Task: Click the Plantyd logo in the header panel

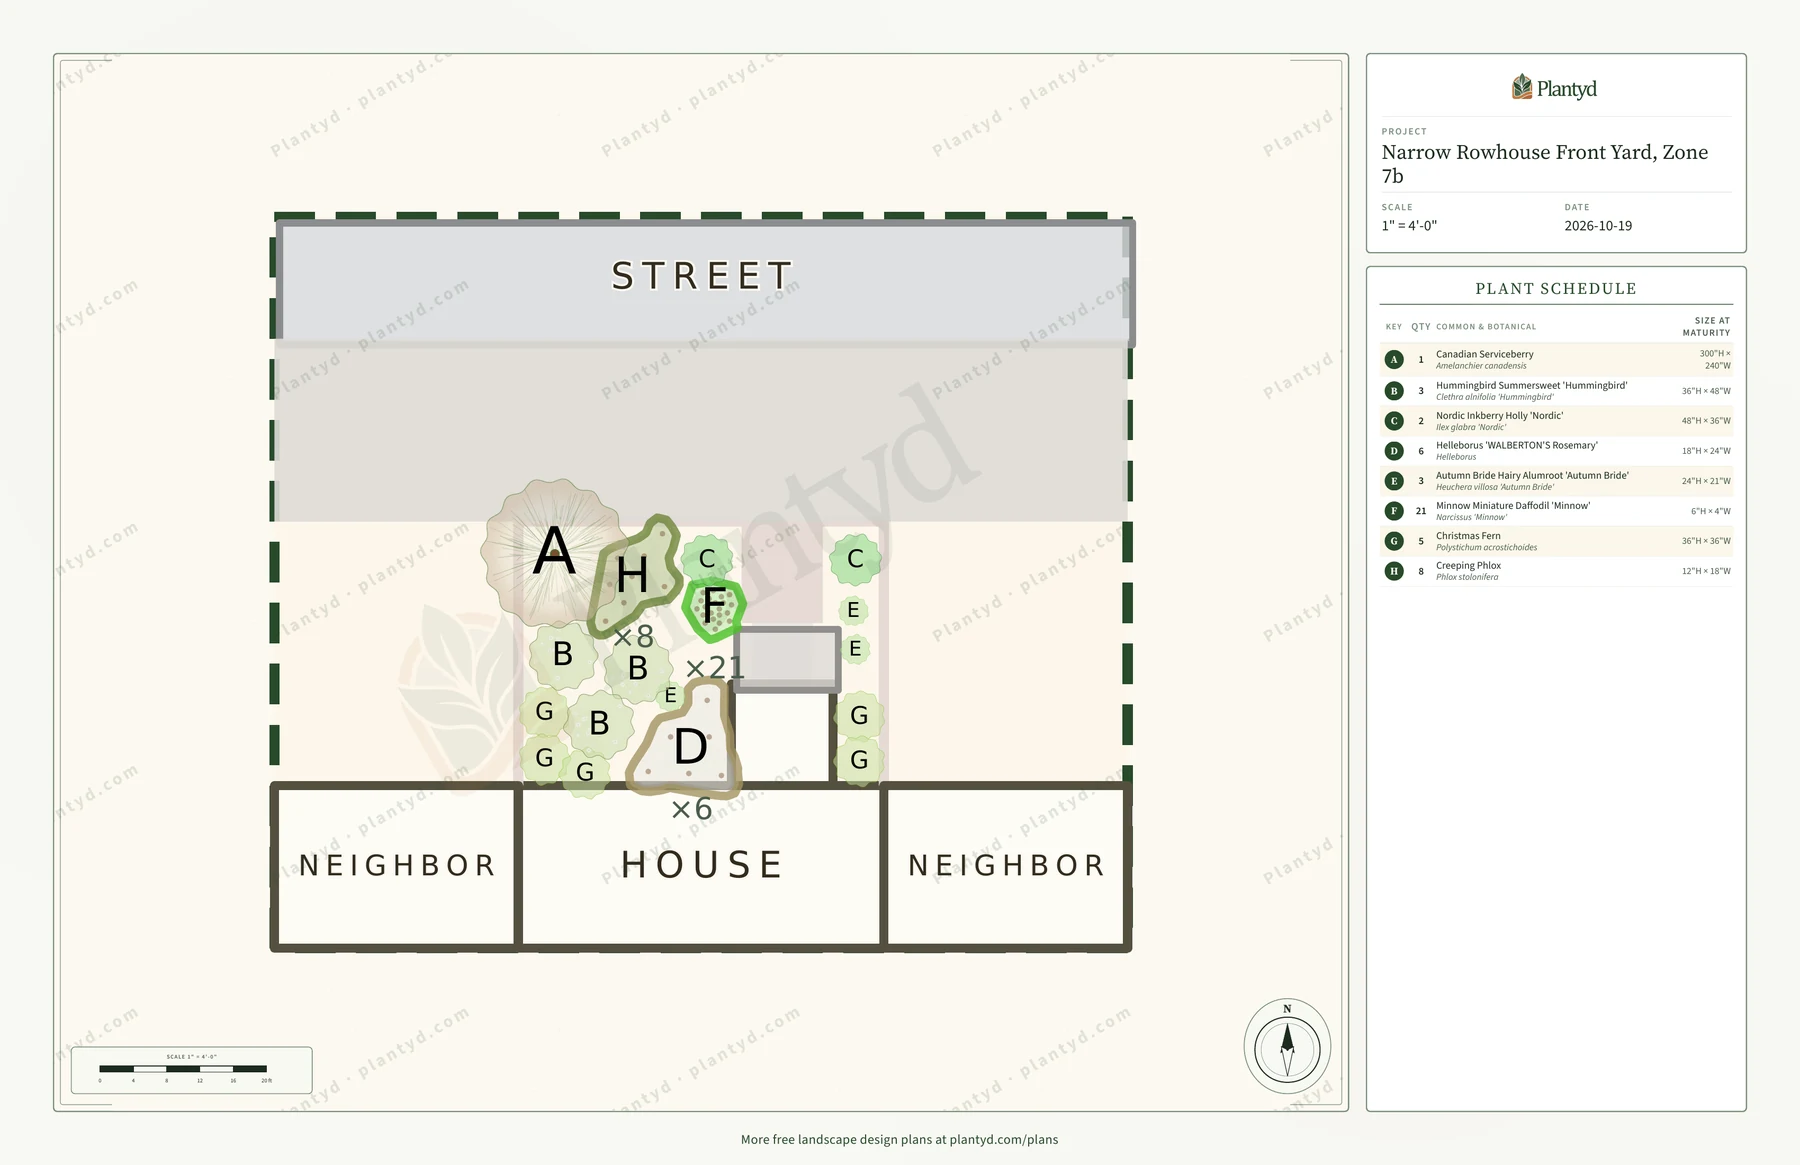Action: click(x=1555, y=88)
